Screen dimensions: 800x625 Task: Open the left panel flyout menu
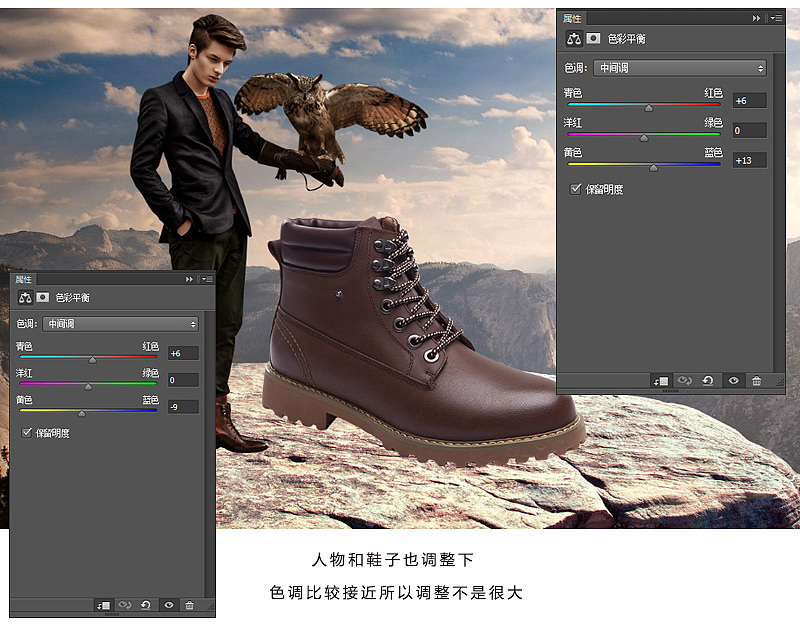click(207, 279)
